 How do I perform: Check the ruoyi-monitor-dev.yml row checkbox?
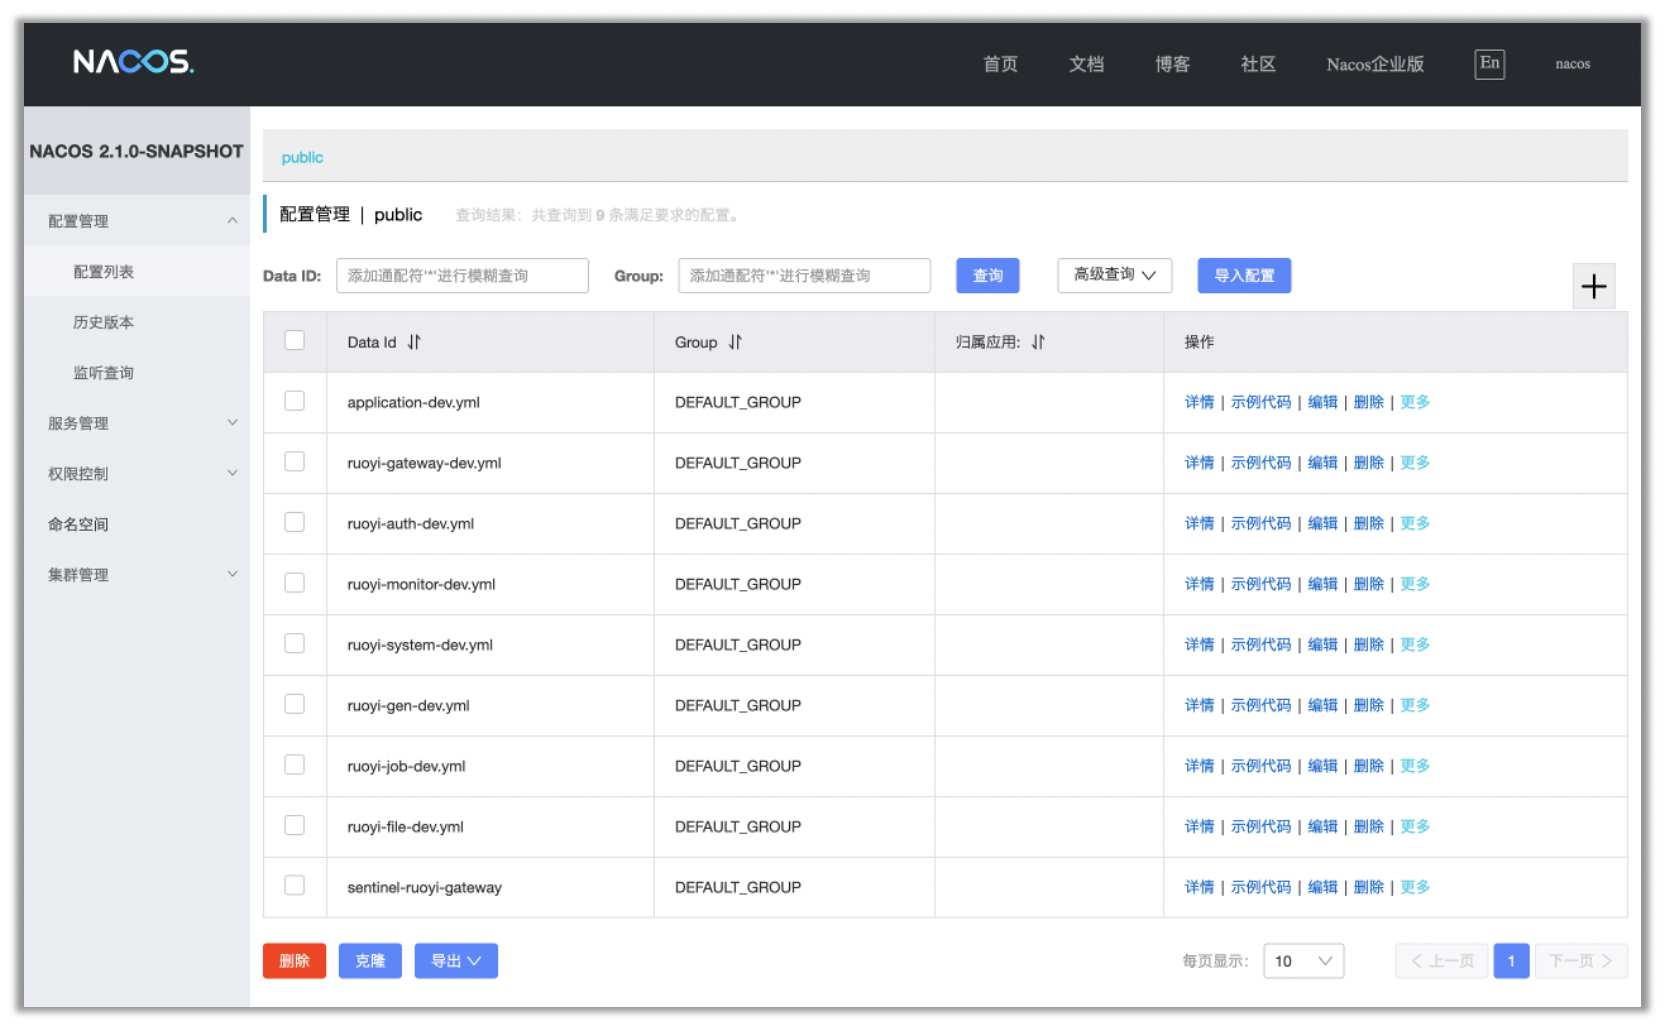point(294,582)
